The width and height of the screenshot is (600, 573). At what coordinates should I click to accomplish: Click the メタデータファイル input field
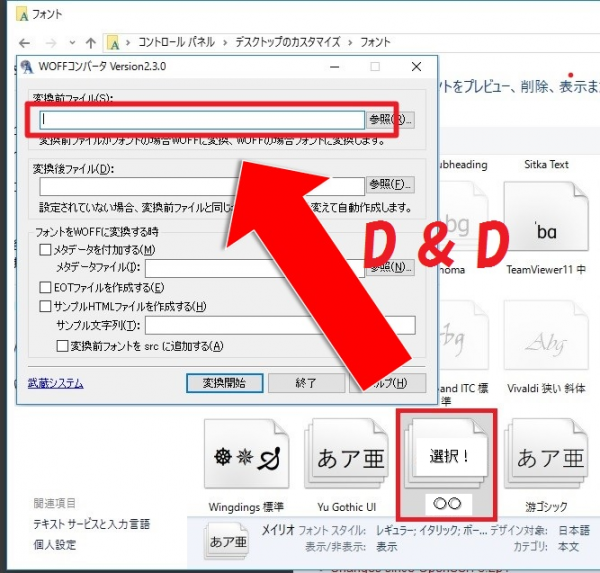(x=254, y=268)
